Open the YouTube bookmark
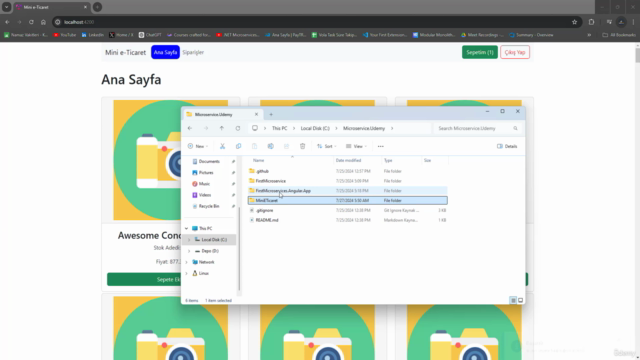Viewport: 640px width, 360px height. [x=65, y=35]
